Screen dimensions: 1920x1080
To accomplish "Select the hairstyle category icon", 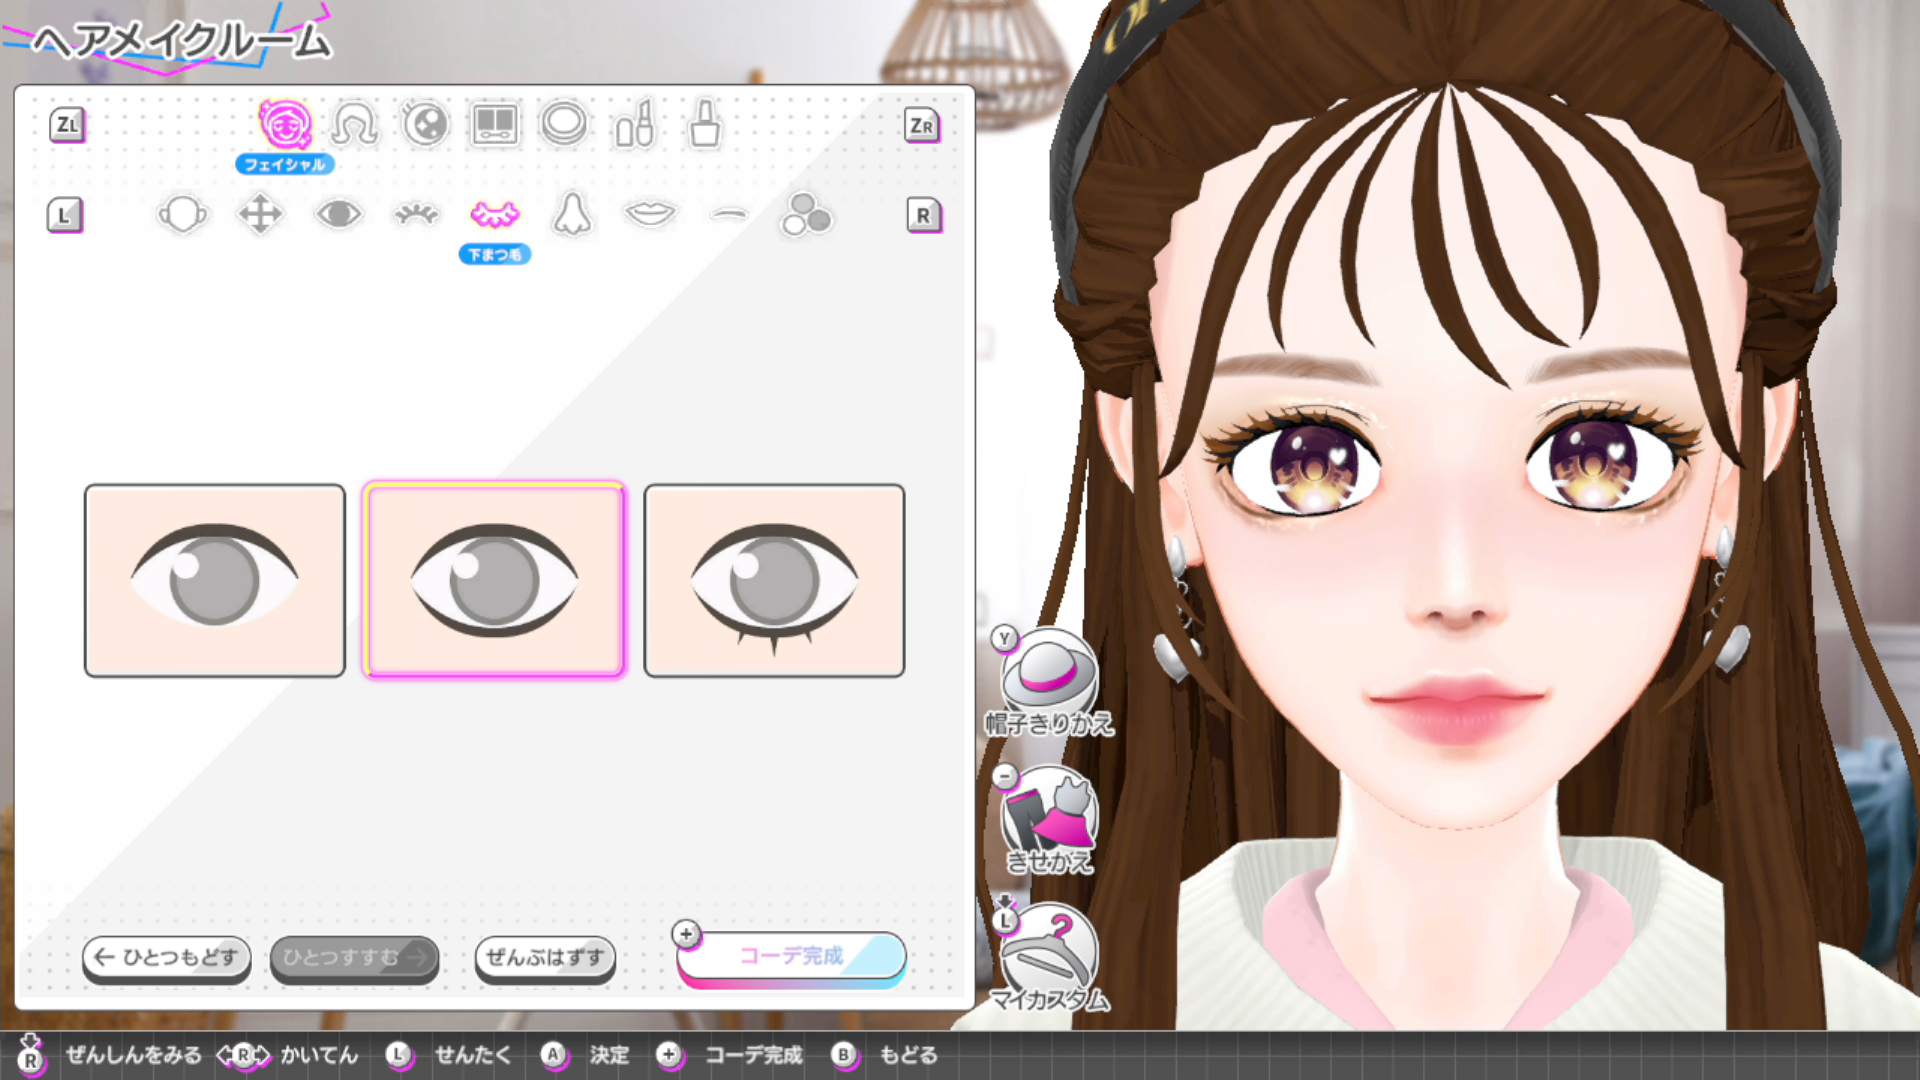I will [354, 125].
